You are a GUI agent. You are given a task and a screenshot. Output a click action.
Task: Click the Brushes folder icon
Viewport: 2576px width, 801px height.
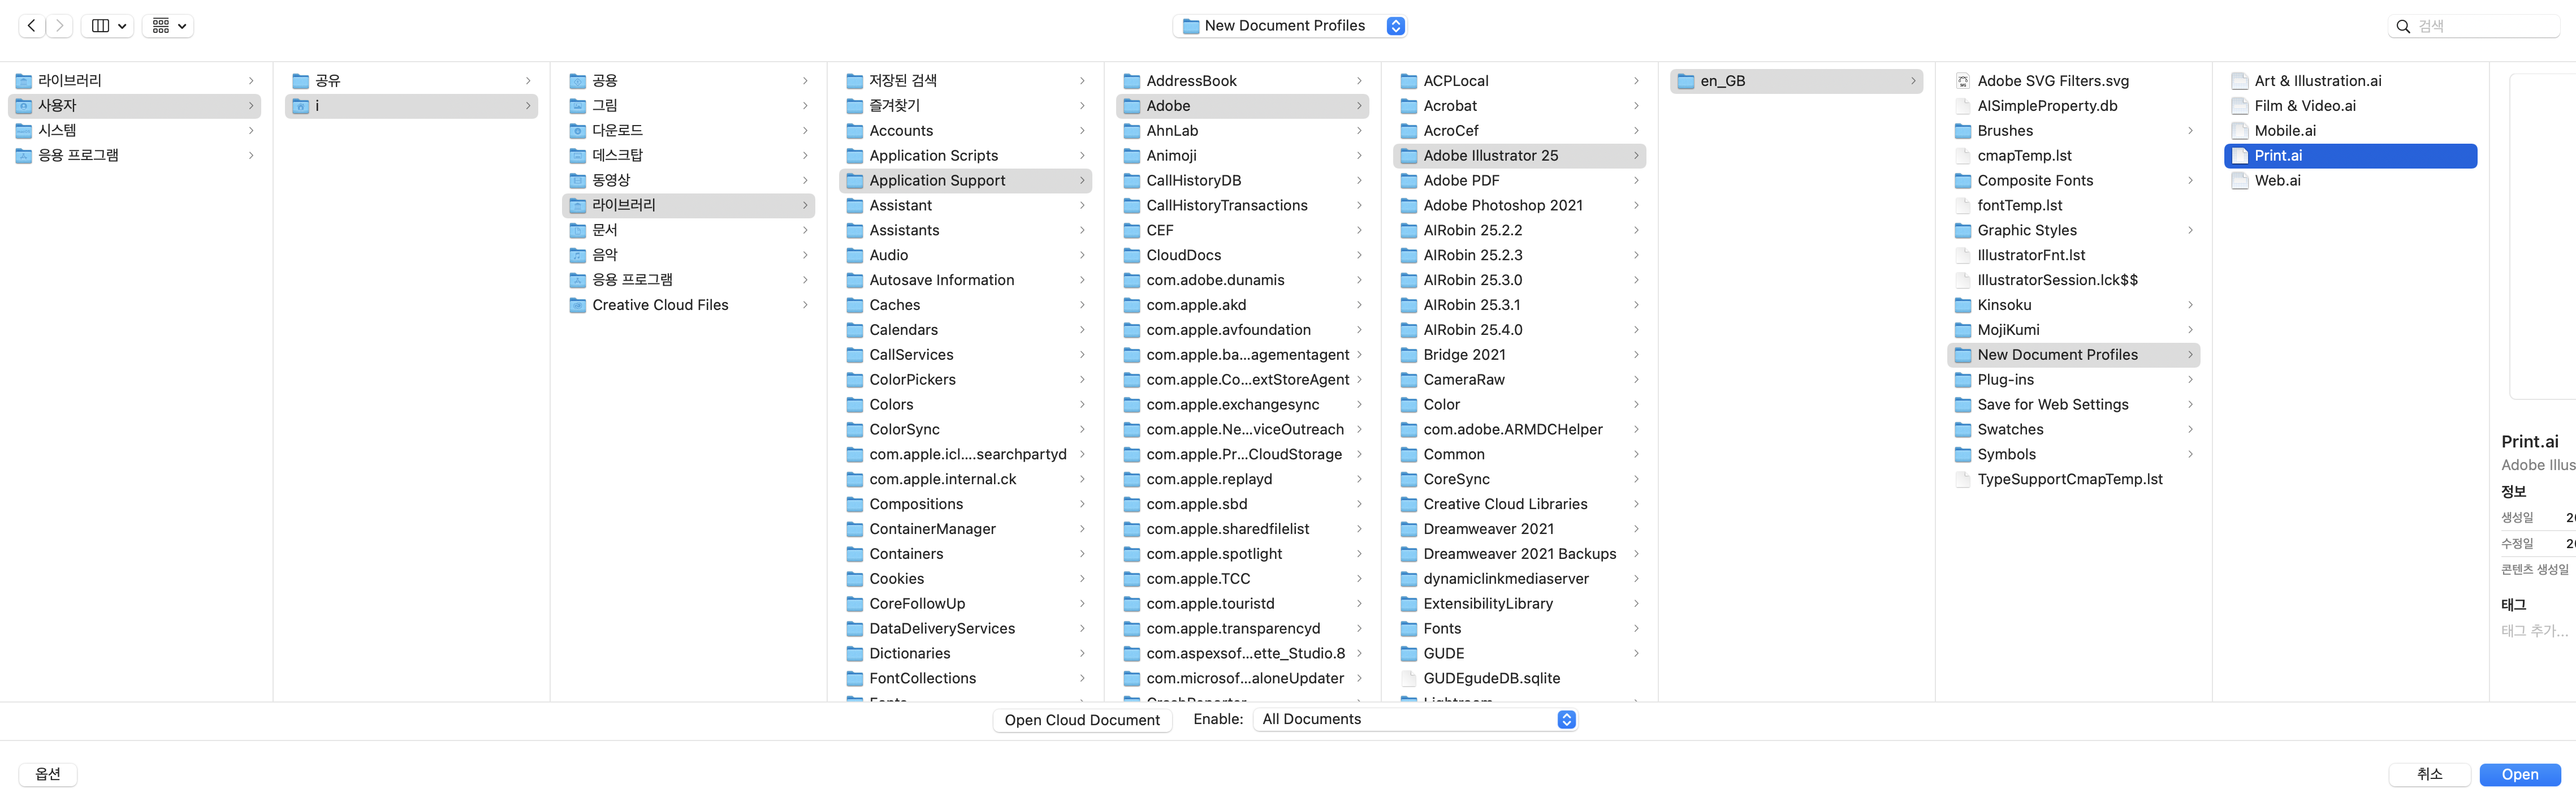click(x=1963, y=131)
